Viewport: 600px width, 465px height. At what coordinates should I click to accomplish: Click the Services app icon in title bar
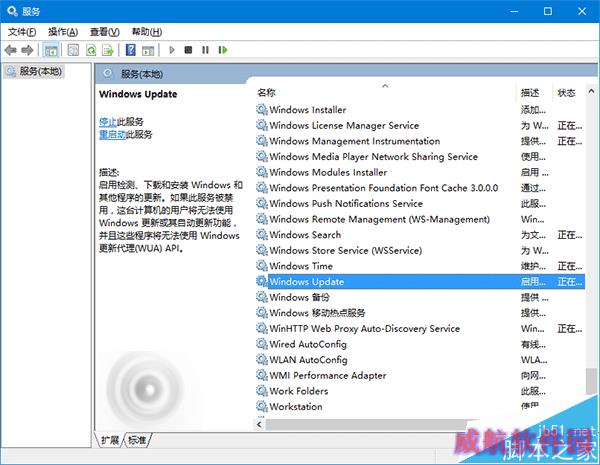coord(12,11)
